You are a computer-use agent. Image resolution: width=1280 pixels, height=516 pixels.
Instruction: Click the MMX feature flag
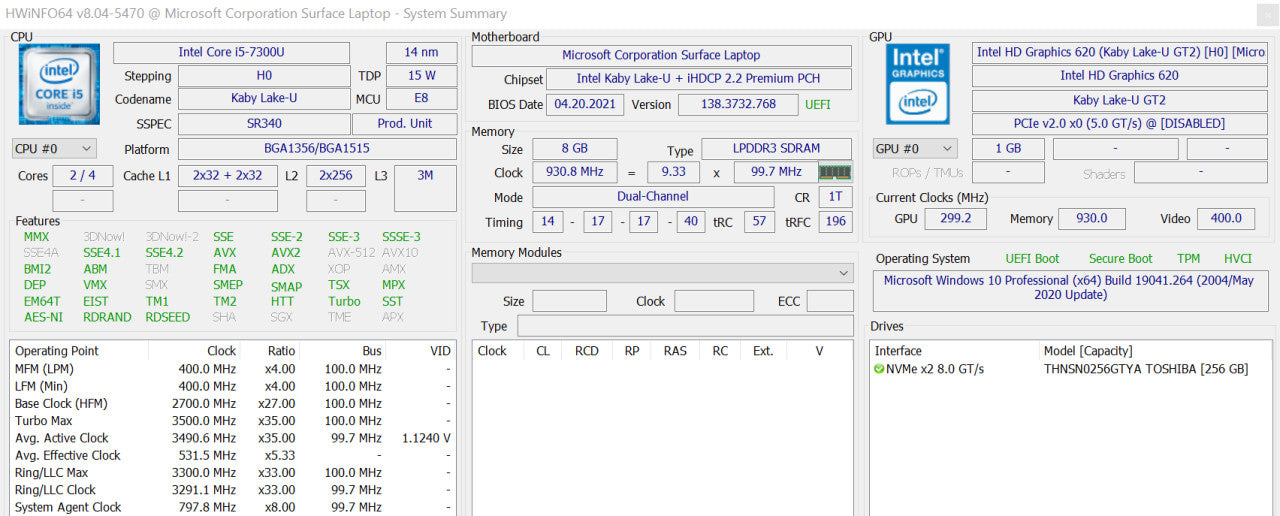36,237
